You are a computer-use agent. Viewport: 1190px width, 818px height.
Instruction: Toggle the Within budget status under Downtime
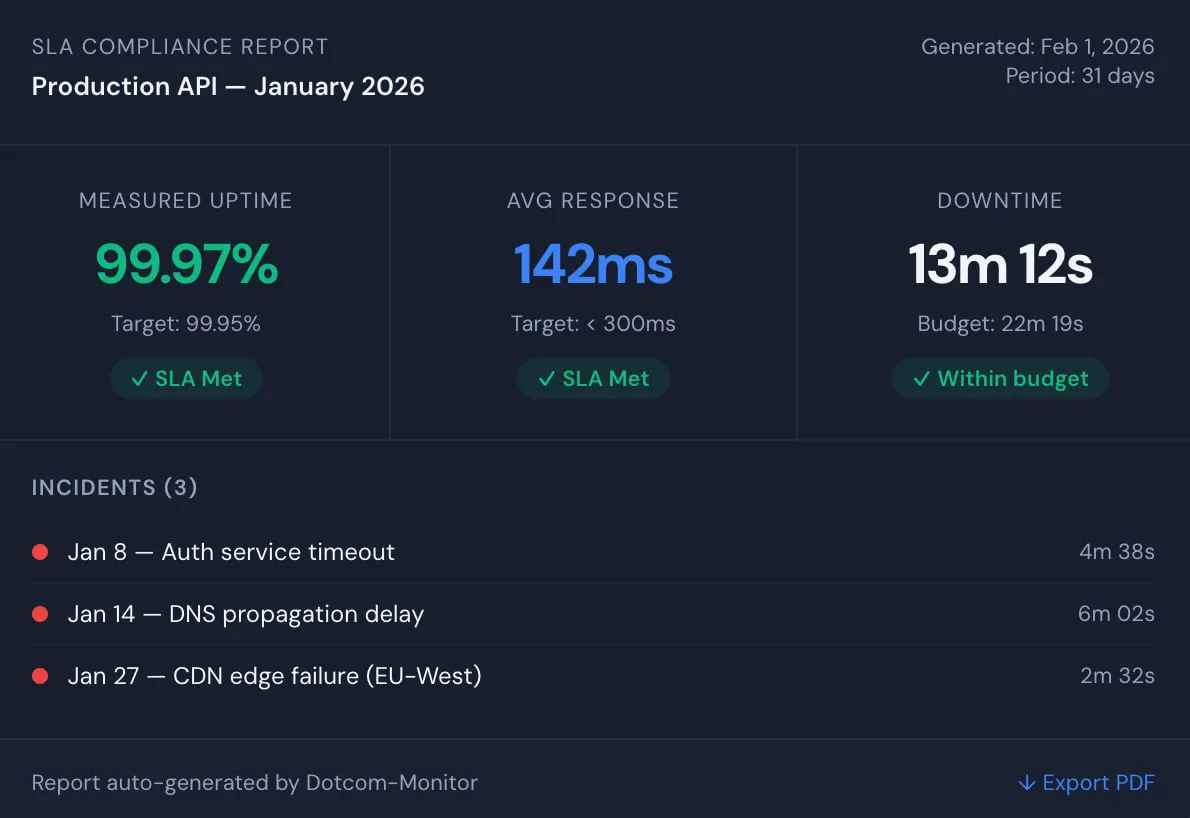[1000, 378]
